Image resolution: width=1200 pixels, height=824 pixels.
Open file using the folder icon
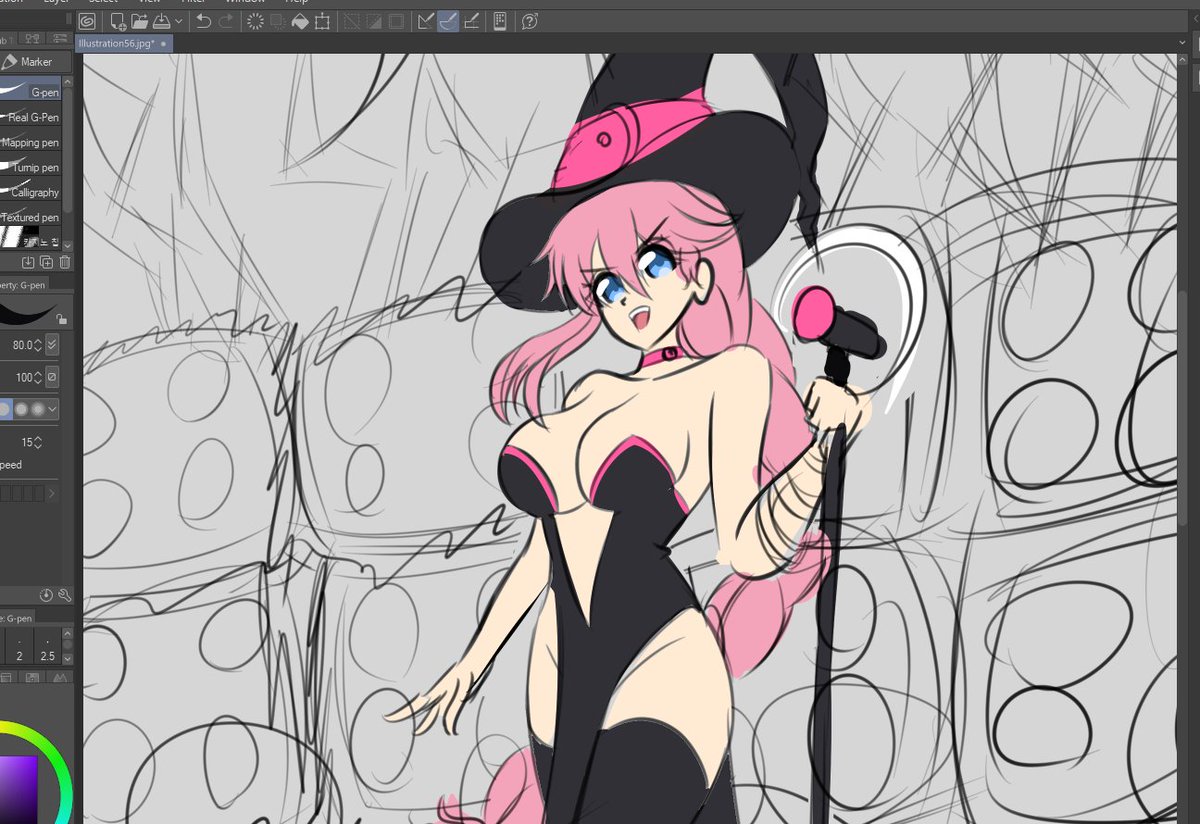pyautogui.click(x=139, y=21)
